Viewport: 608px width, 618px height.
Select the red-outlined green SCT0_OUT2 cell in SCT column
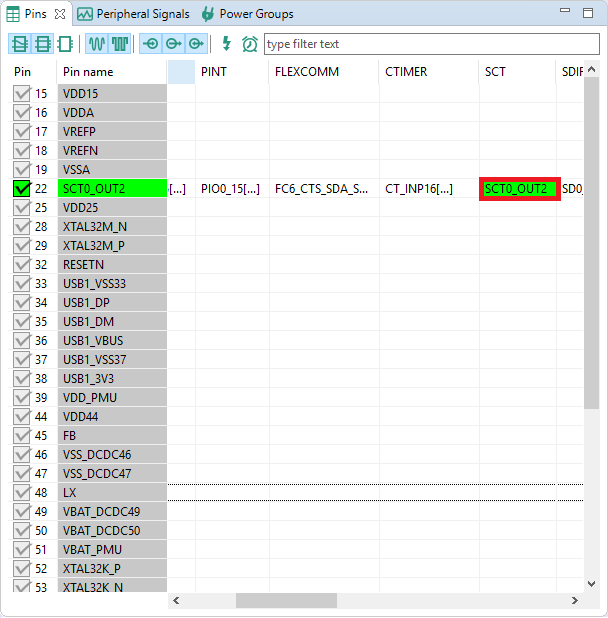pyautogui.click(x=518, y=189)
